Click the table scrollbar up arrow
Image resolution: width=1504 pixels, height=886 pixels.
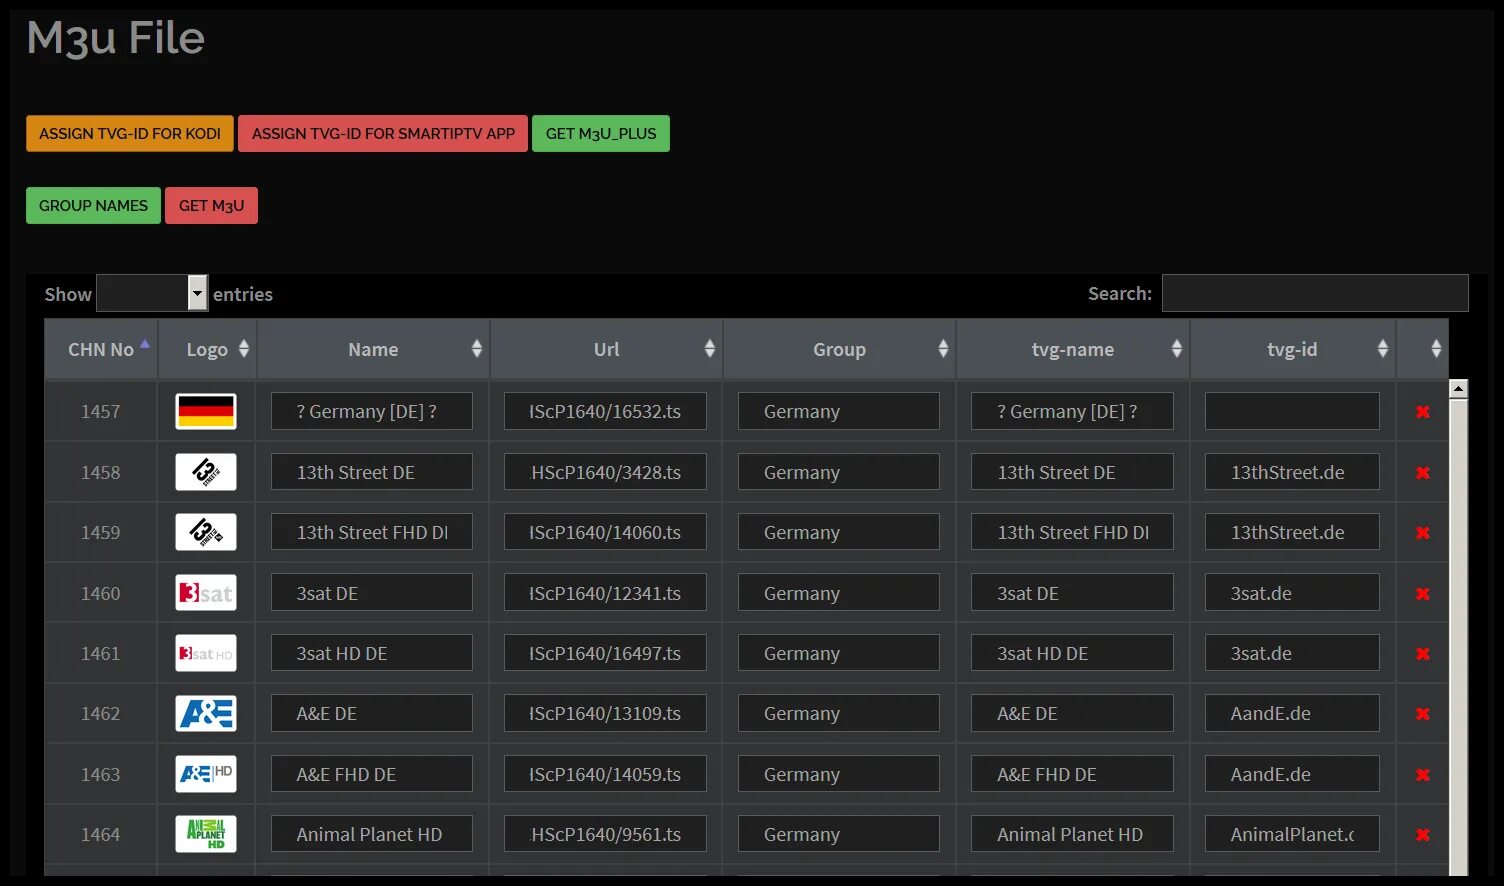(1458, 389)
